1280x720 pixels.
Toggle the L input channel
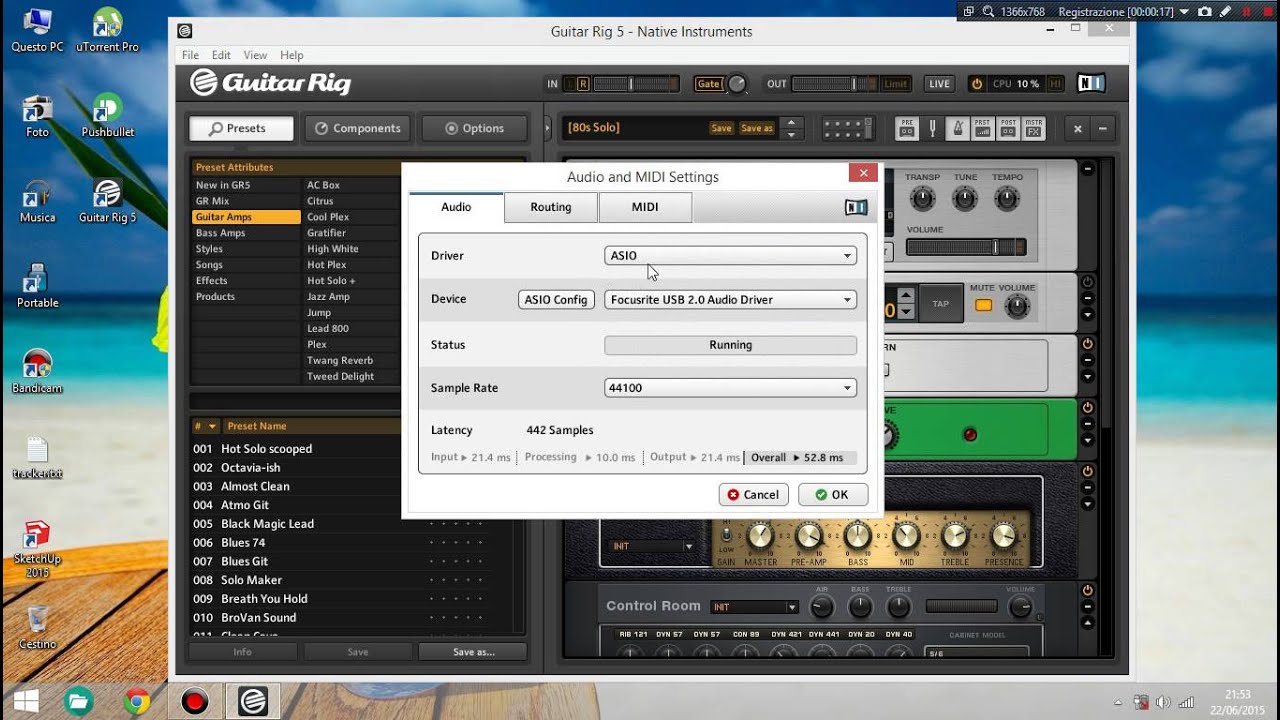[570, 84]
